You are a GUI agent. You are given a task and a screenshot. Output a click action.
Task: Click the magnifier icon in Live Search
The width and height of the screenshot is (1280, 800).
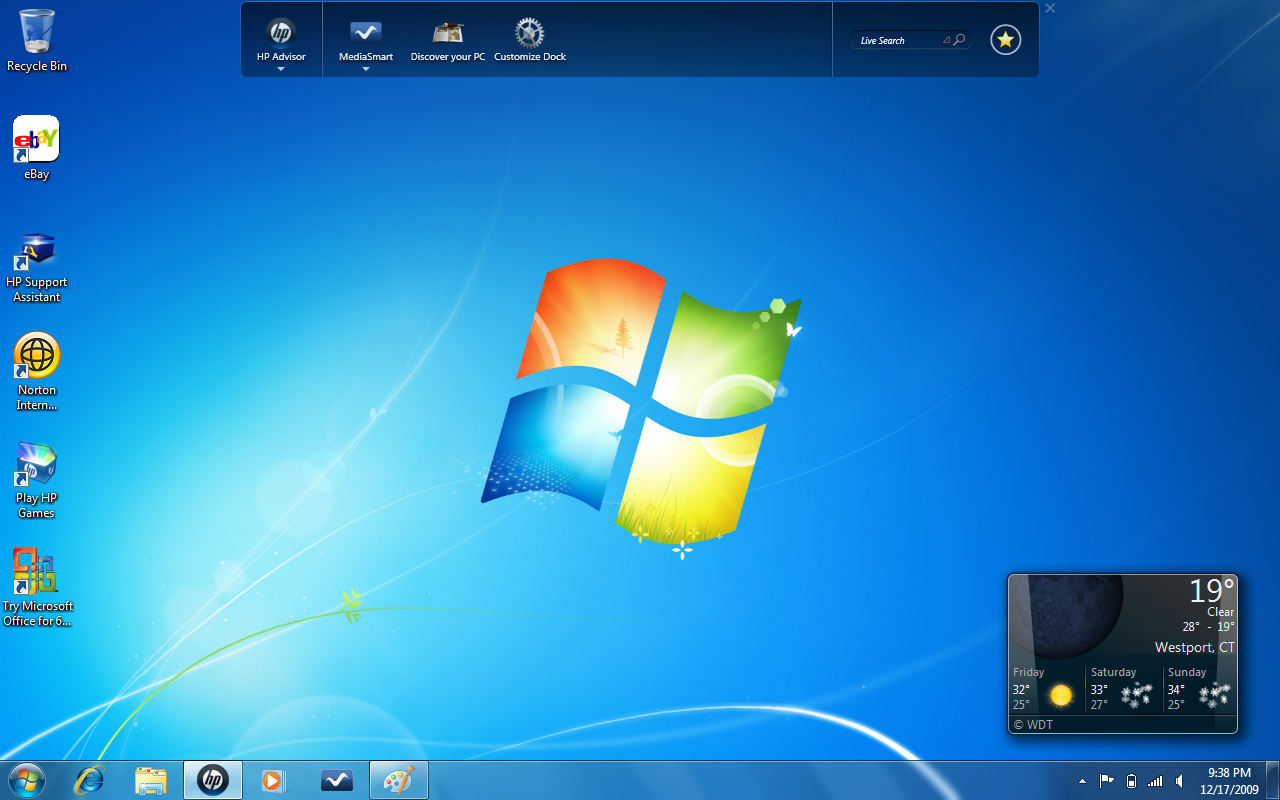pos(959,40)
